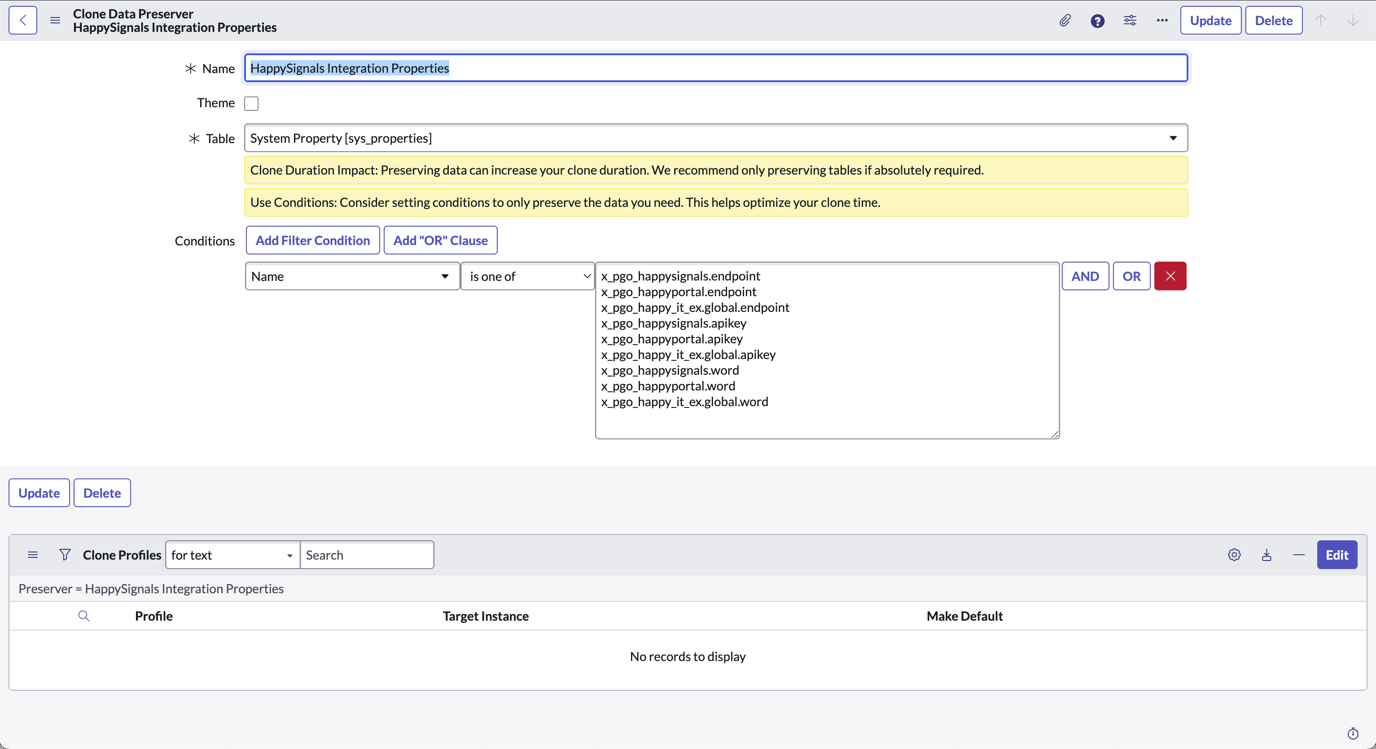Go back using the header arrow

23,20
